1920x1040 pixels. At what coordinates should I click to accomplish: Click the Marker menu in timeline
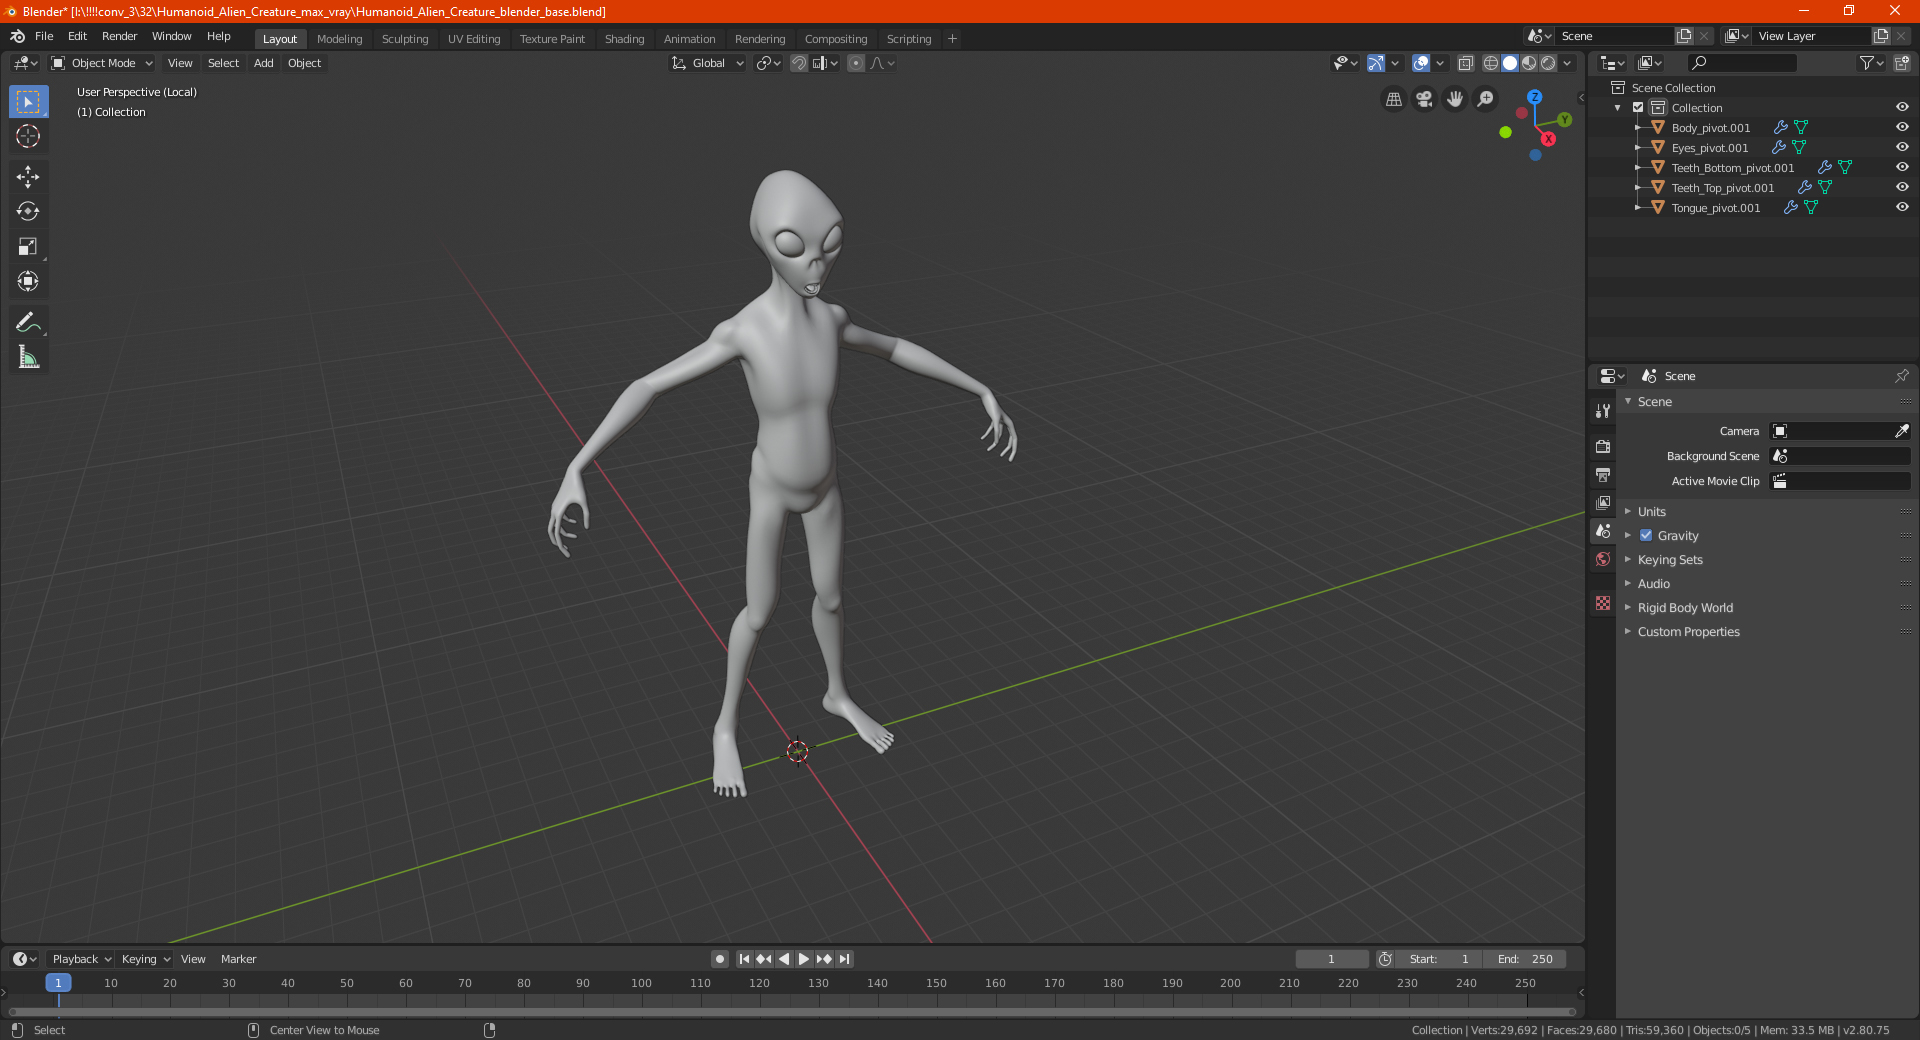[238, 959]
